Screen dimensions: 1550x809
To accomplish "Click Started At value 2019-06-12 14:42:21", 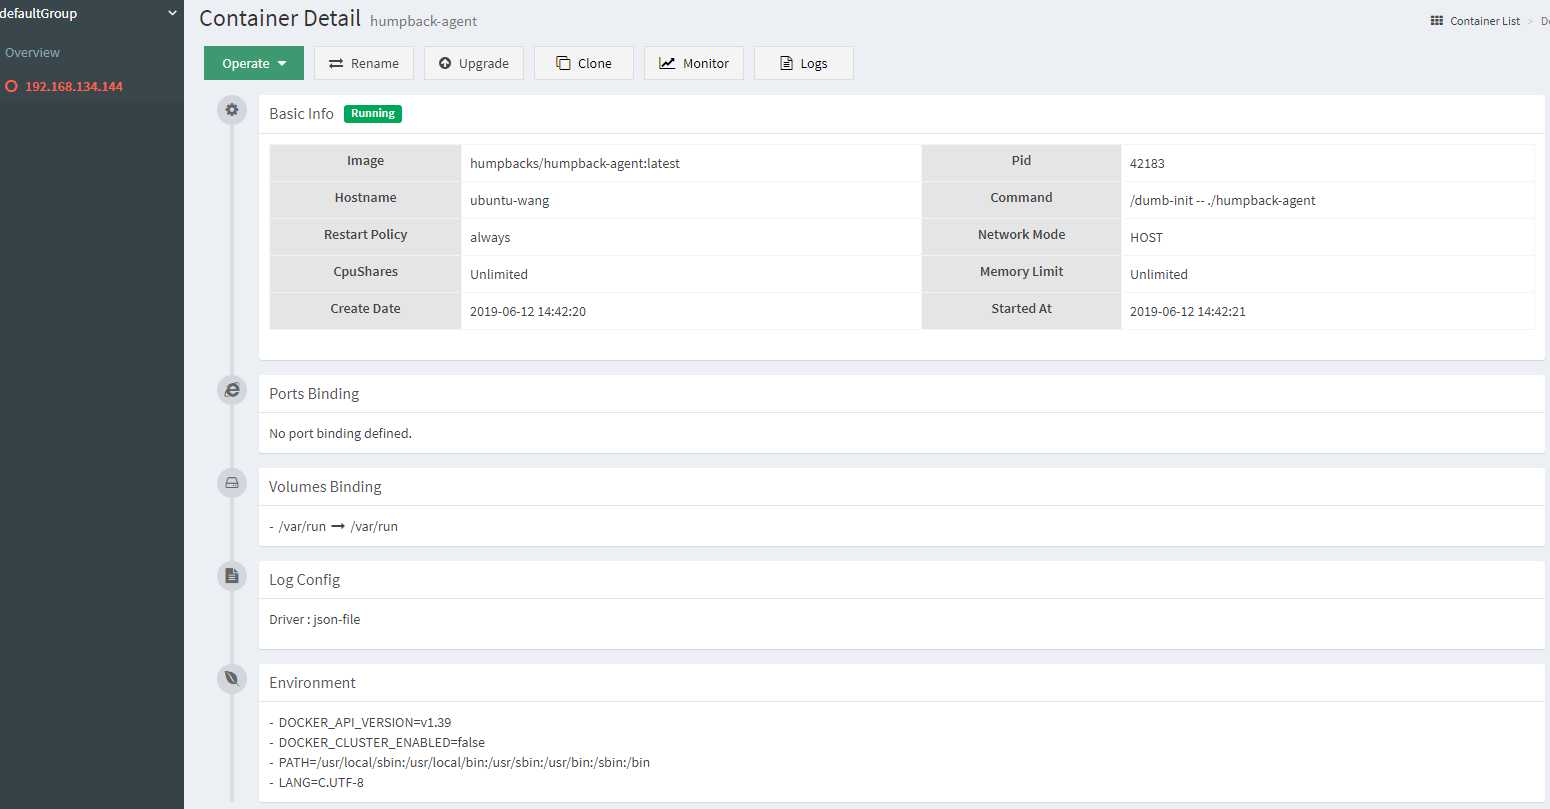I will pyautogui.click(x=1188, y=311).
